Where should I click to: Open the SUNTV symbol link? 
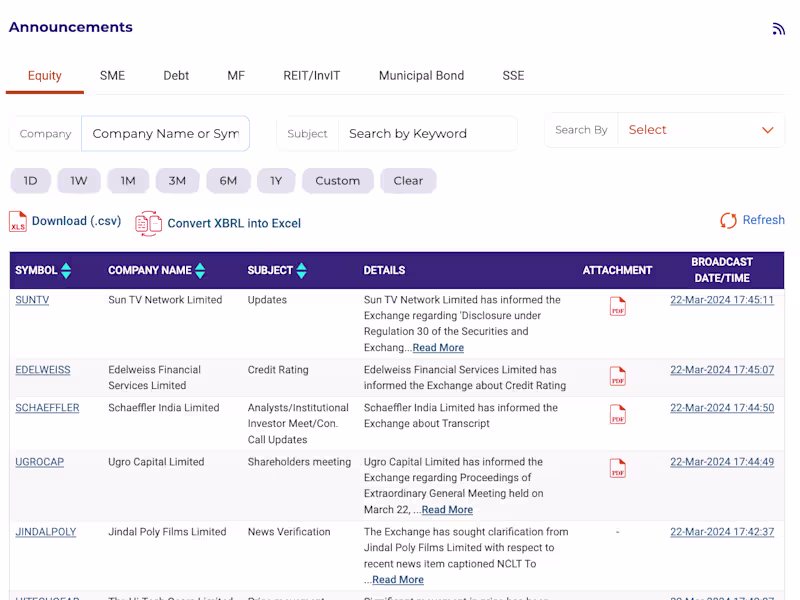click(x=32, y=300)
